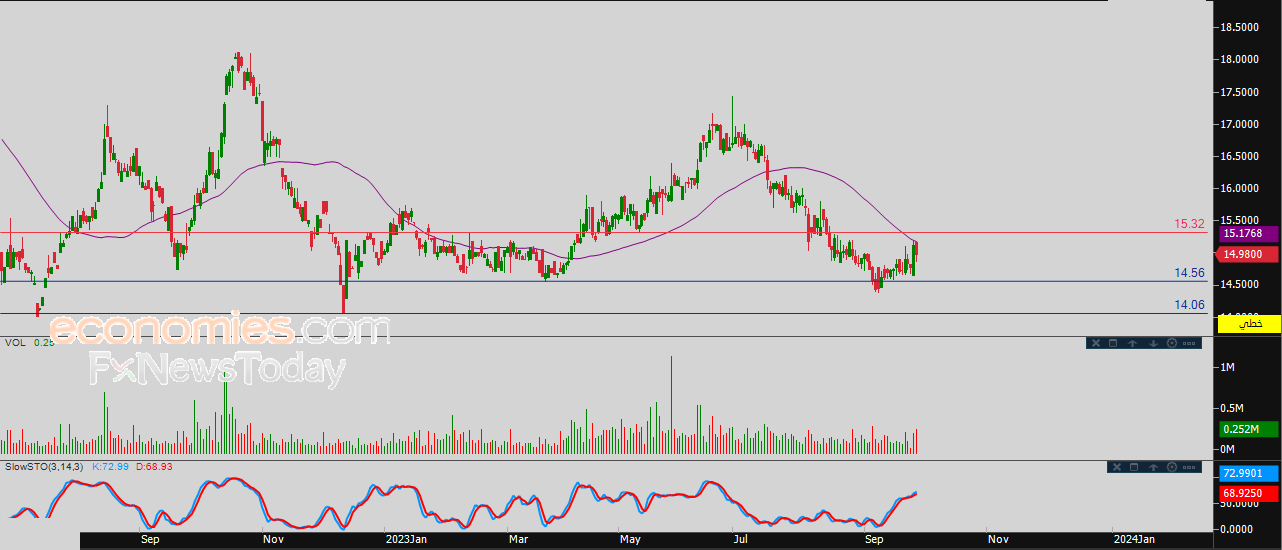Click the 68.9250 stochastic D value tag
This screenshot has width=1282, height=550.
click(1249, 494)
